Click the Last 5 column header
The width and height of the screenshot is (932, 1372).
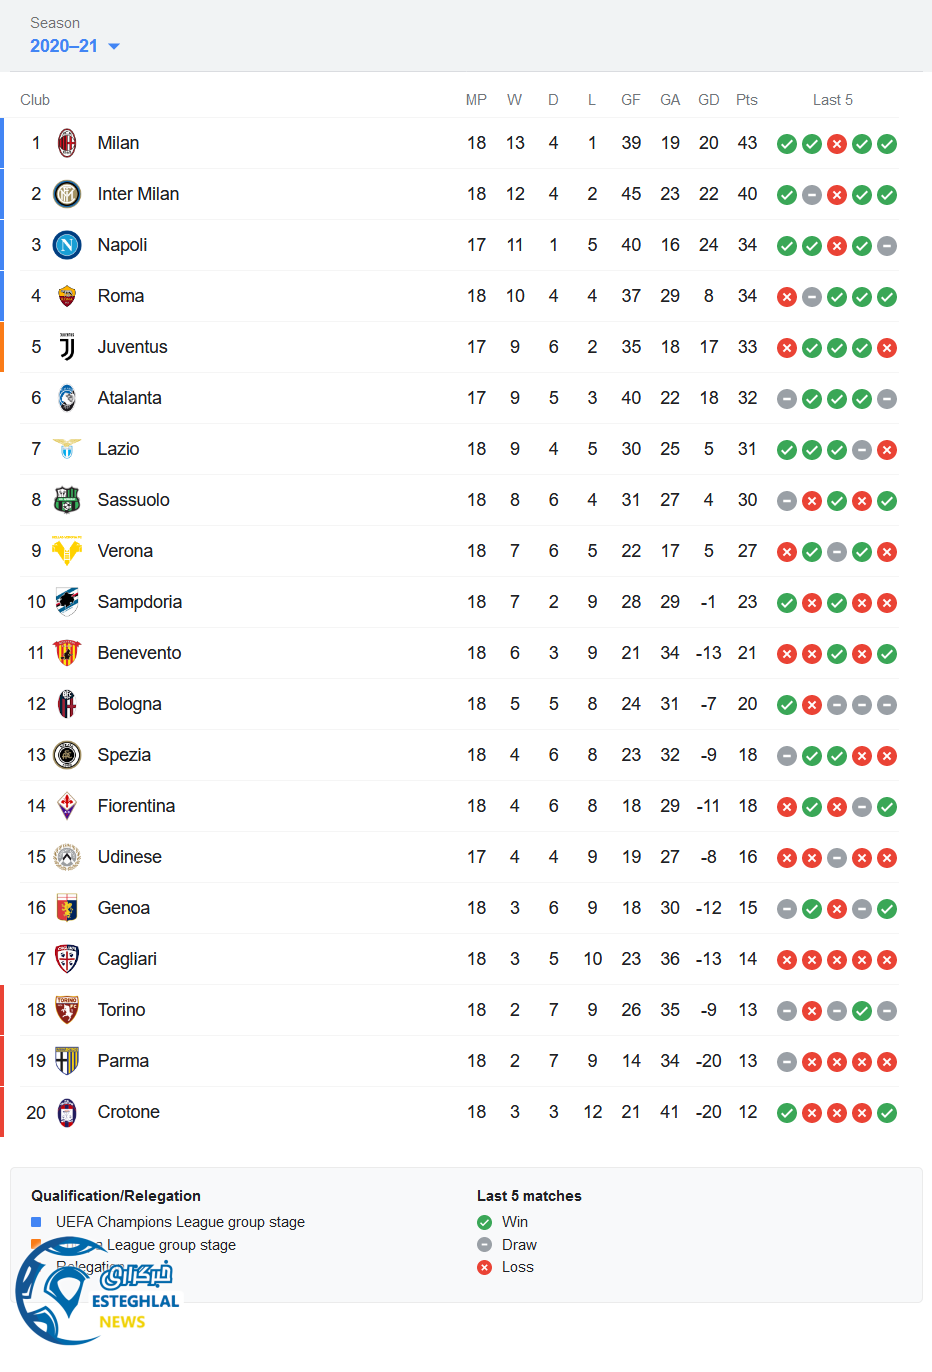(833, 100)
